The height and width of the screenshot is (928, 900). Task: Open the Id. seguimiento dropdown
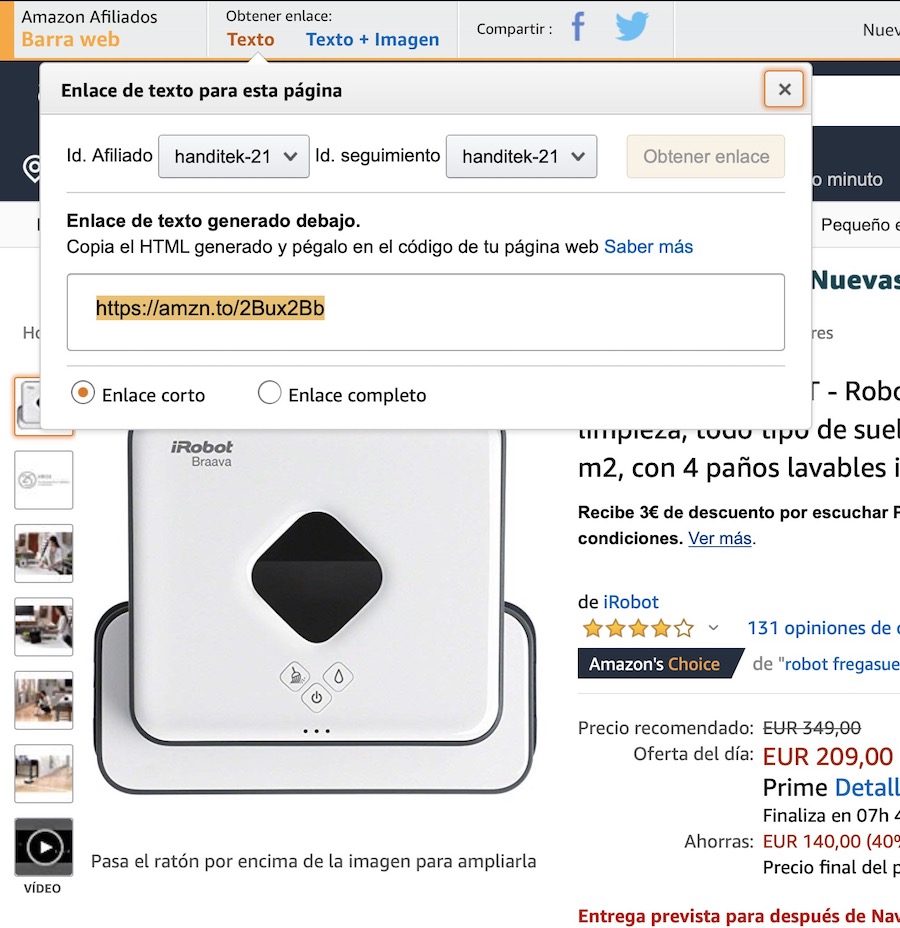(521, 156)
